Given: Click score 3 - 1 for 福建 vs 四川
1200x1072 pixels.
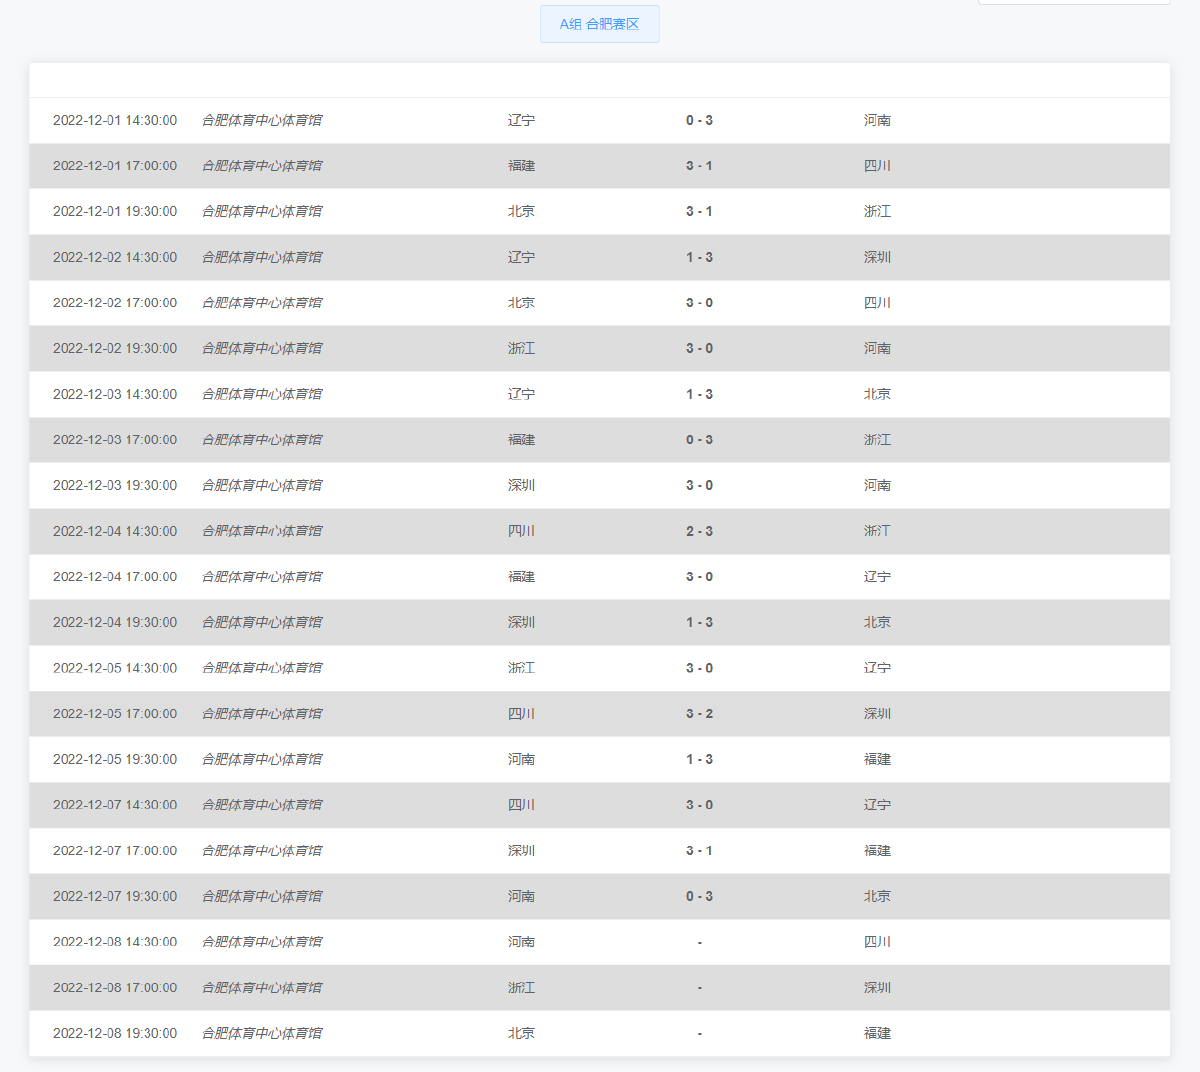Looking at the screenshot, I should click(699, 166).
